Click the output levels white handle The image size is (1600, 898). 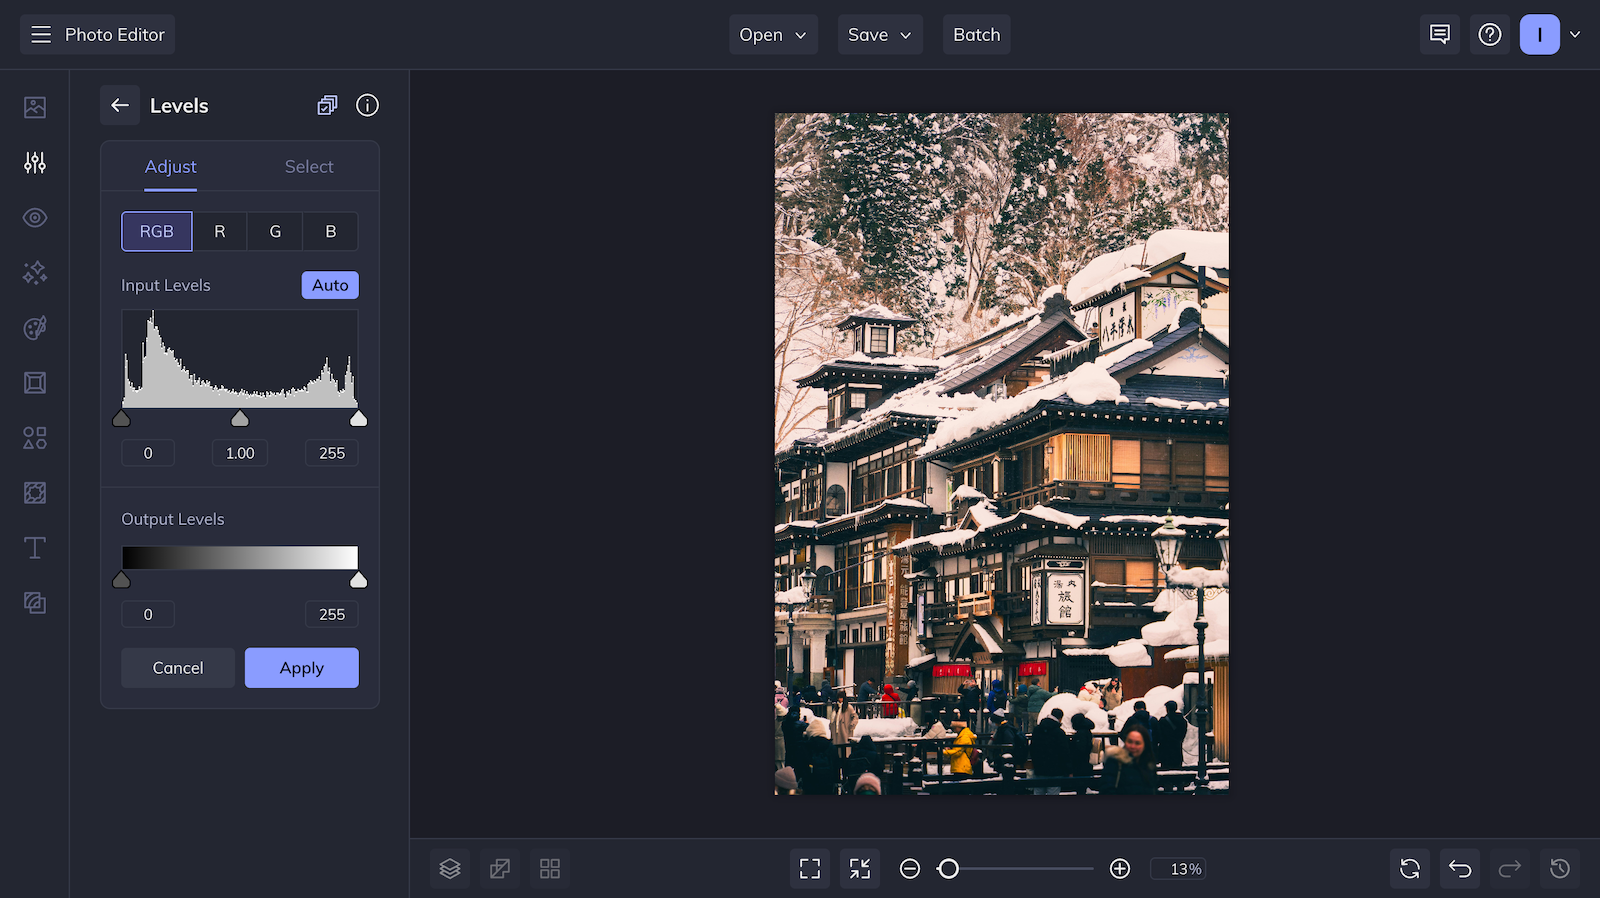(358, 580)
